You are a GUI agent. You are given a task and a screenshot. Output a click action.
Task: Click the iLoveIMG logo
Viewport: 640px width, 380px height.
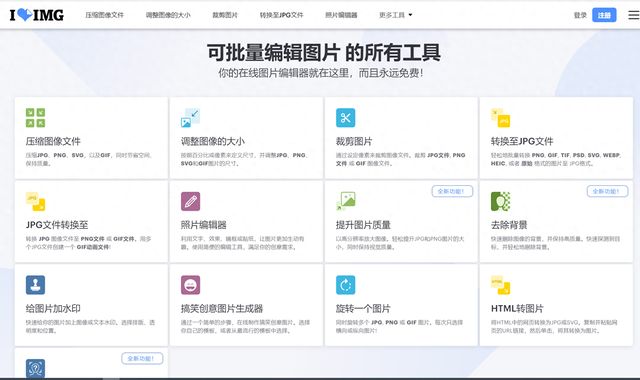point(37,15)
